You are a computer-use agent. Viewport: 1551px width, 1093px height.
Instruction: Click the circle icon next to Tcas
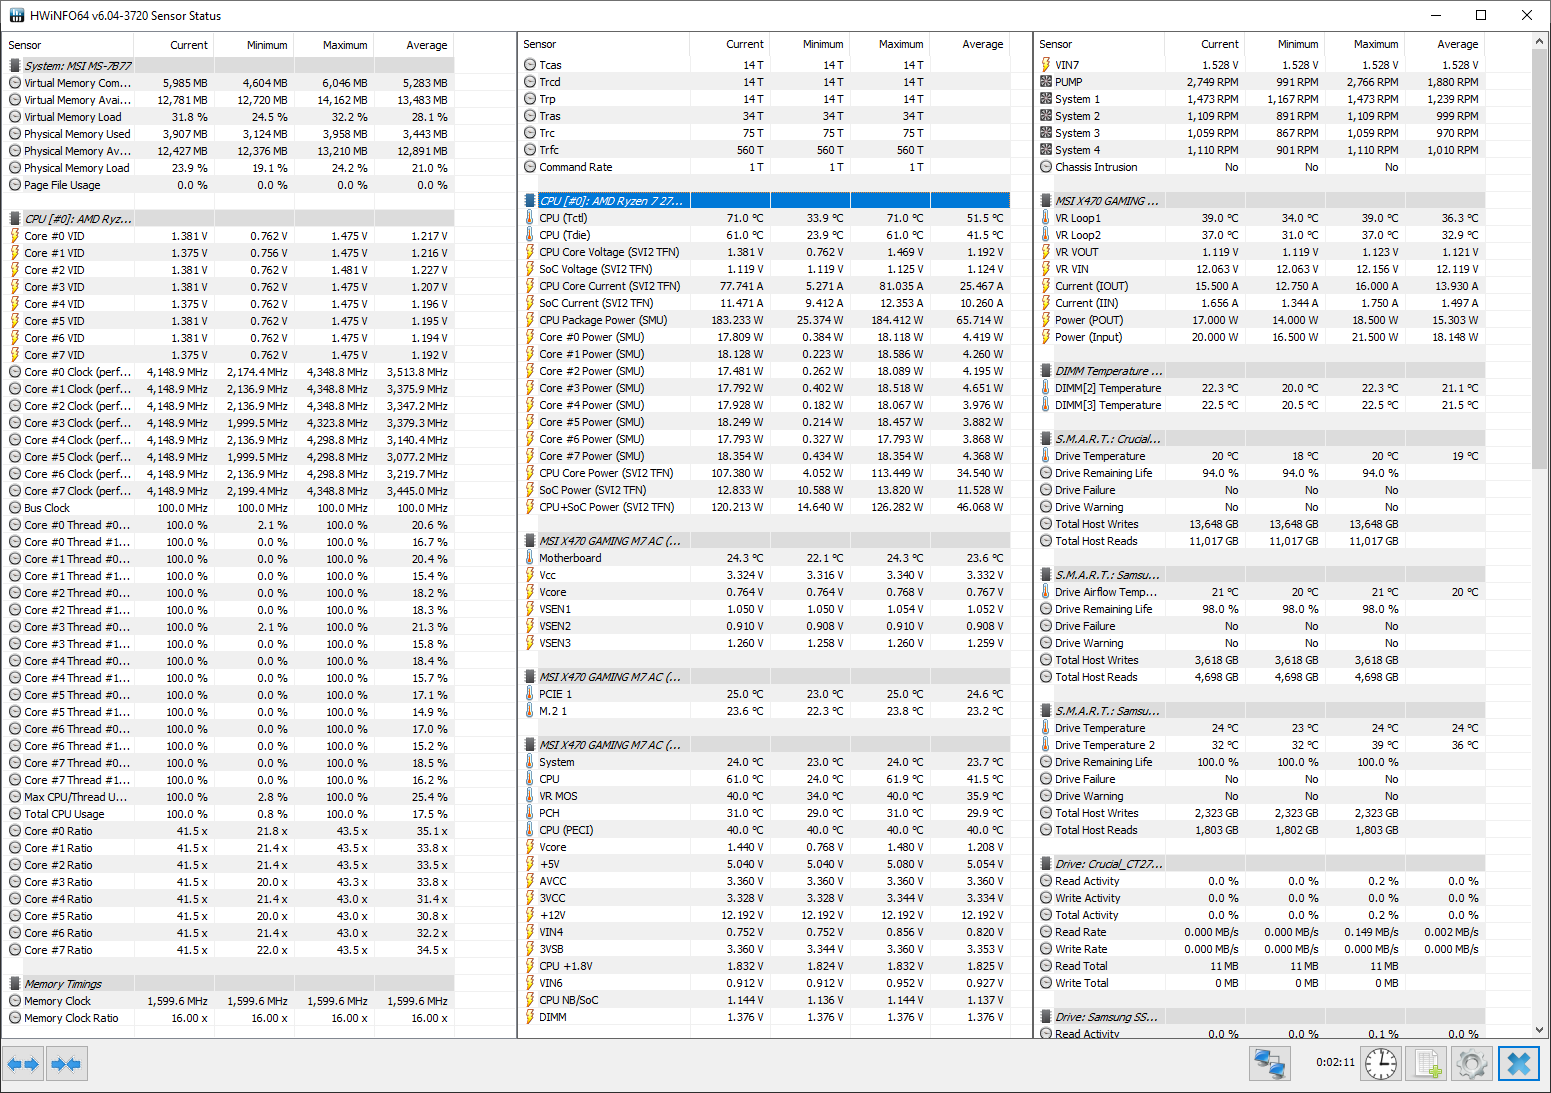pos(530,65)
